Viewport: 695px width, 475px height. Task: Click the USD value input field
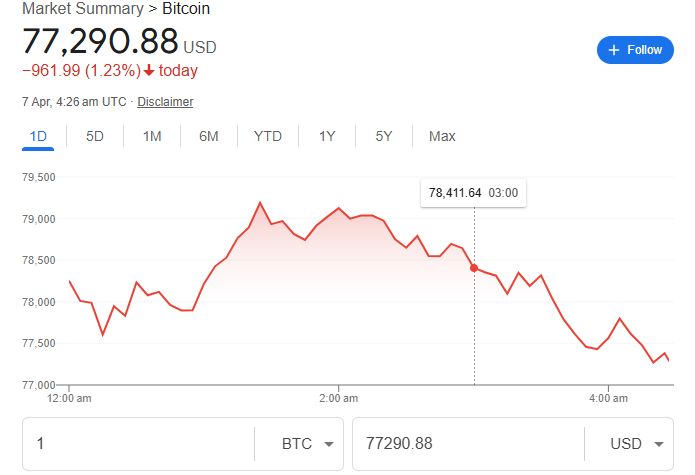(465, 443)
